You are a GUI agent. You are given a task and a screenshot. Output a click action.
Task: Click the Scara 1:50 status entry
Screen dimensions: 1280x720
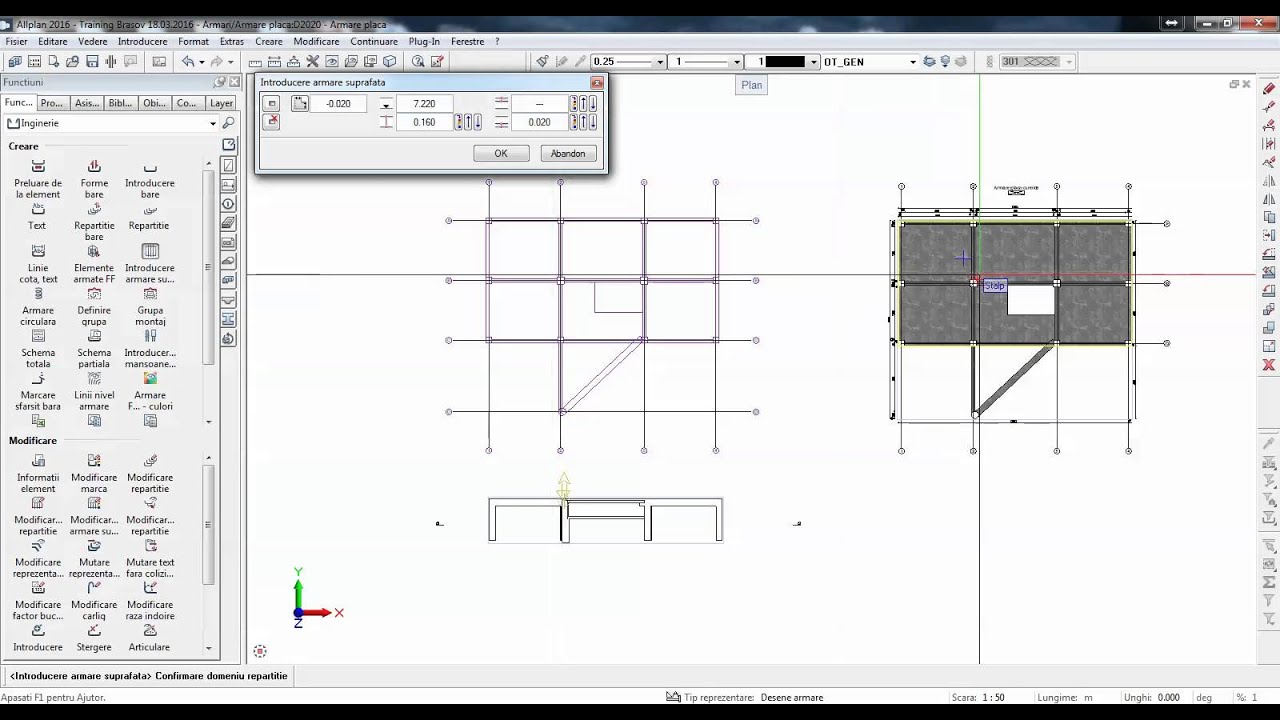(978, 697)
